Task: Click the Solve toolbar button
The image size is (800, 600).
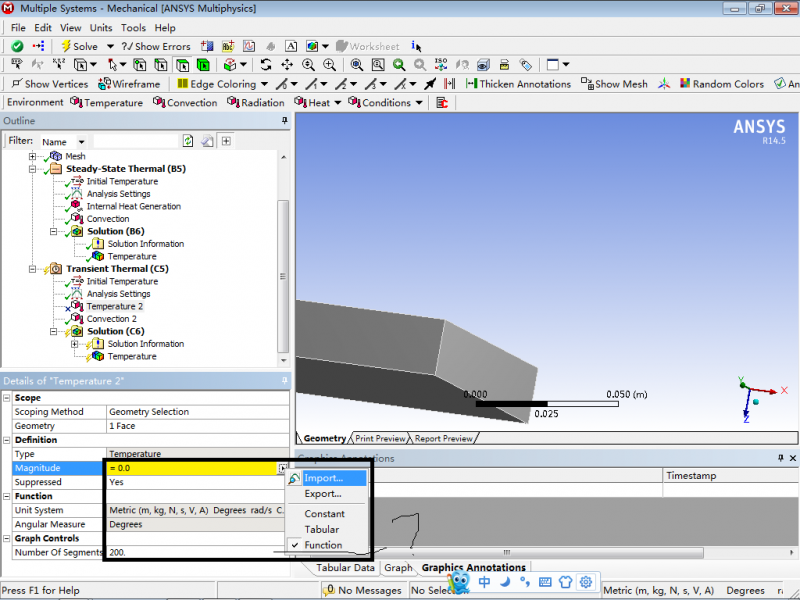Action: coord(79,46)
